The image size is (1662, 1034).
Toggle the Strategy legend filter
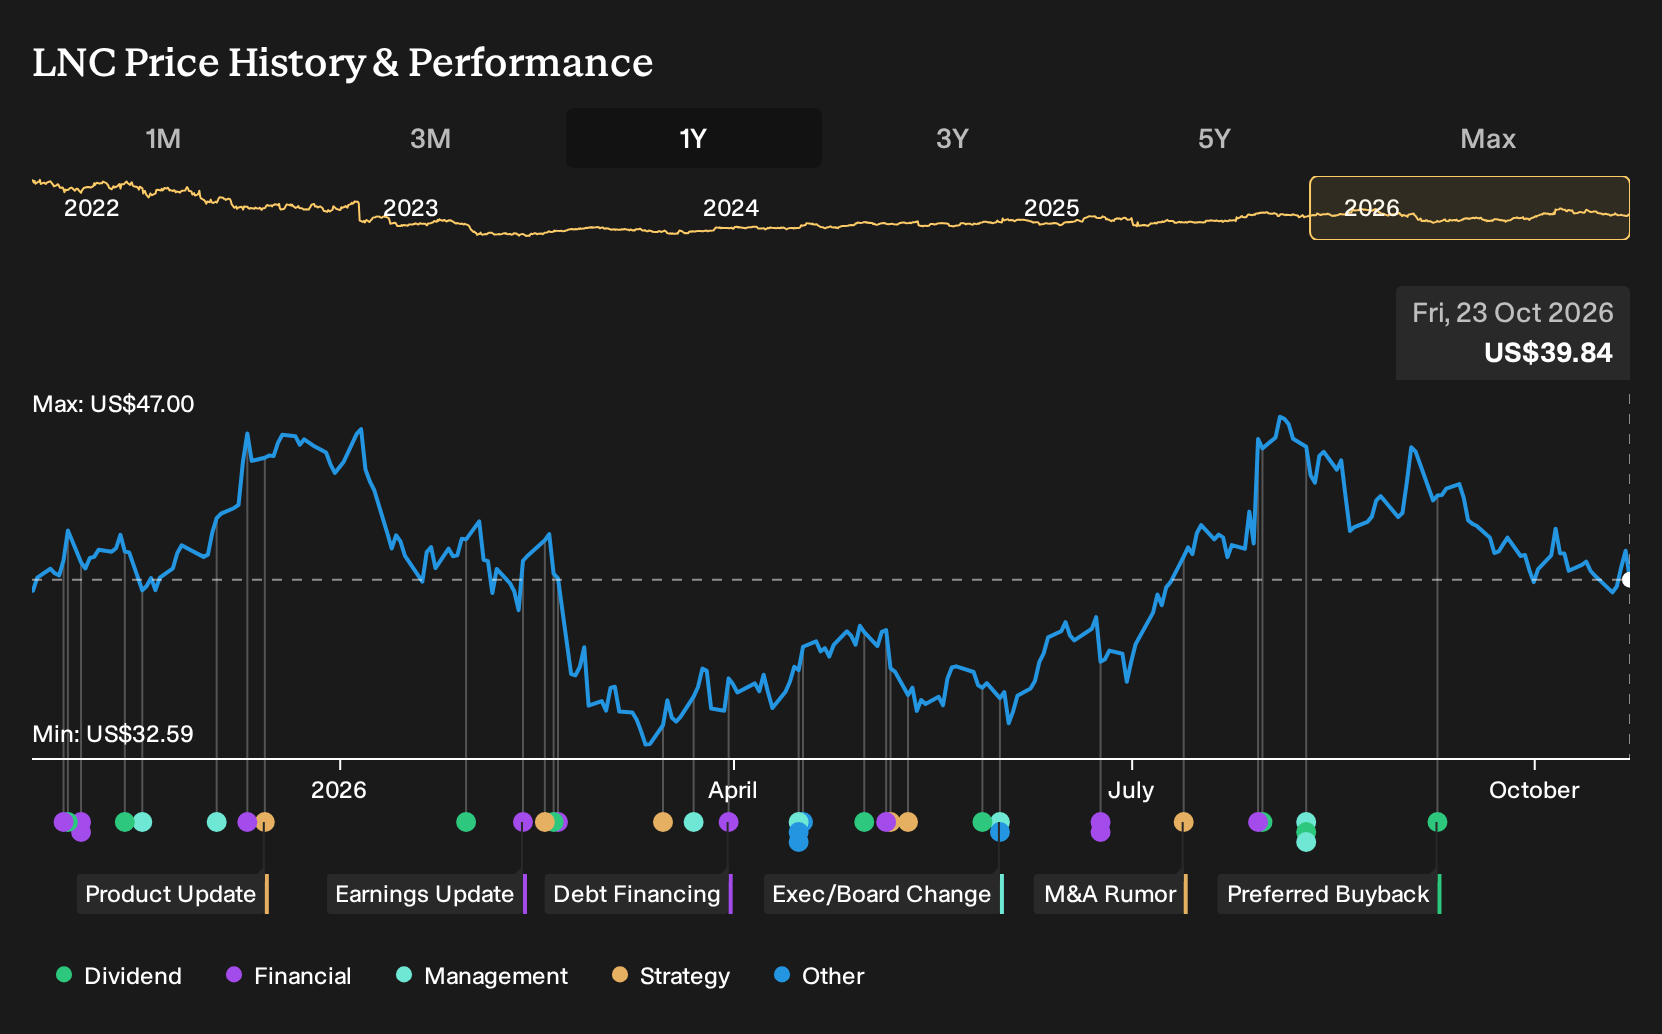pyautogui.click(x=671, y=975)
